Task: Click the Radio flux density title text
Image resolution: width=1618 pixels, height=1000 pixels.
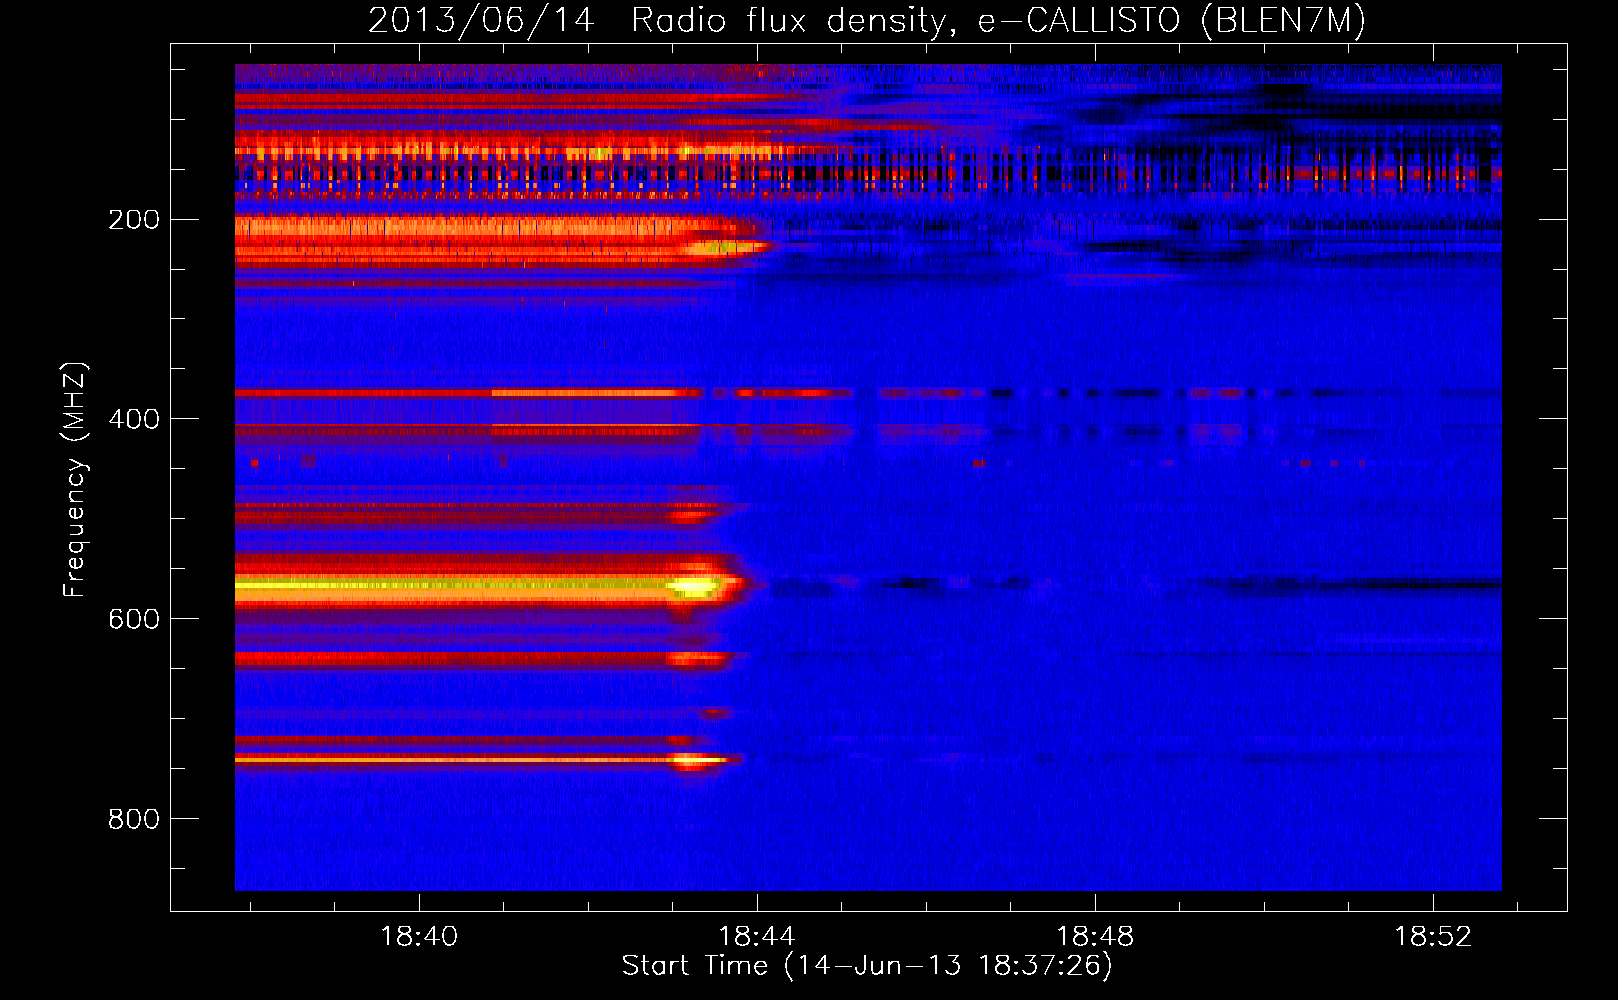Action: click(x=795, y=22)
